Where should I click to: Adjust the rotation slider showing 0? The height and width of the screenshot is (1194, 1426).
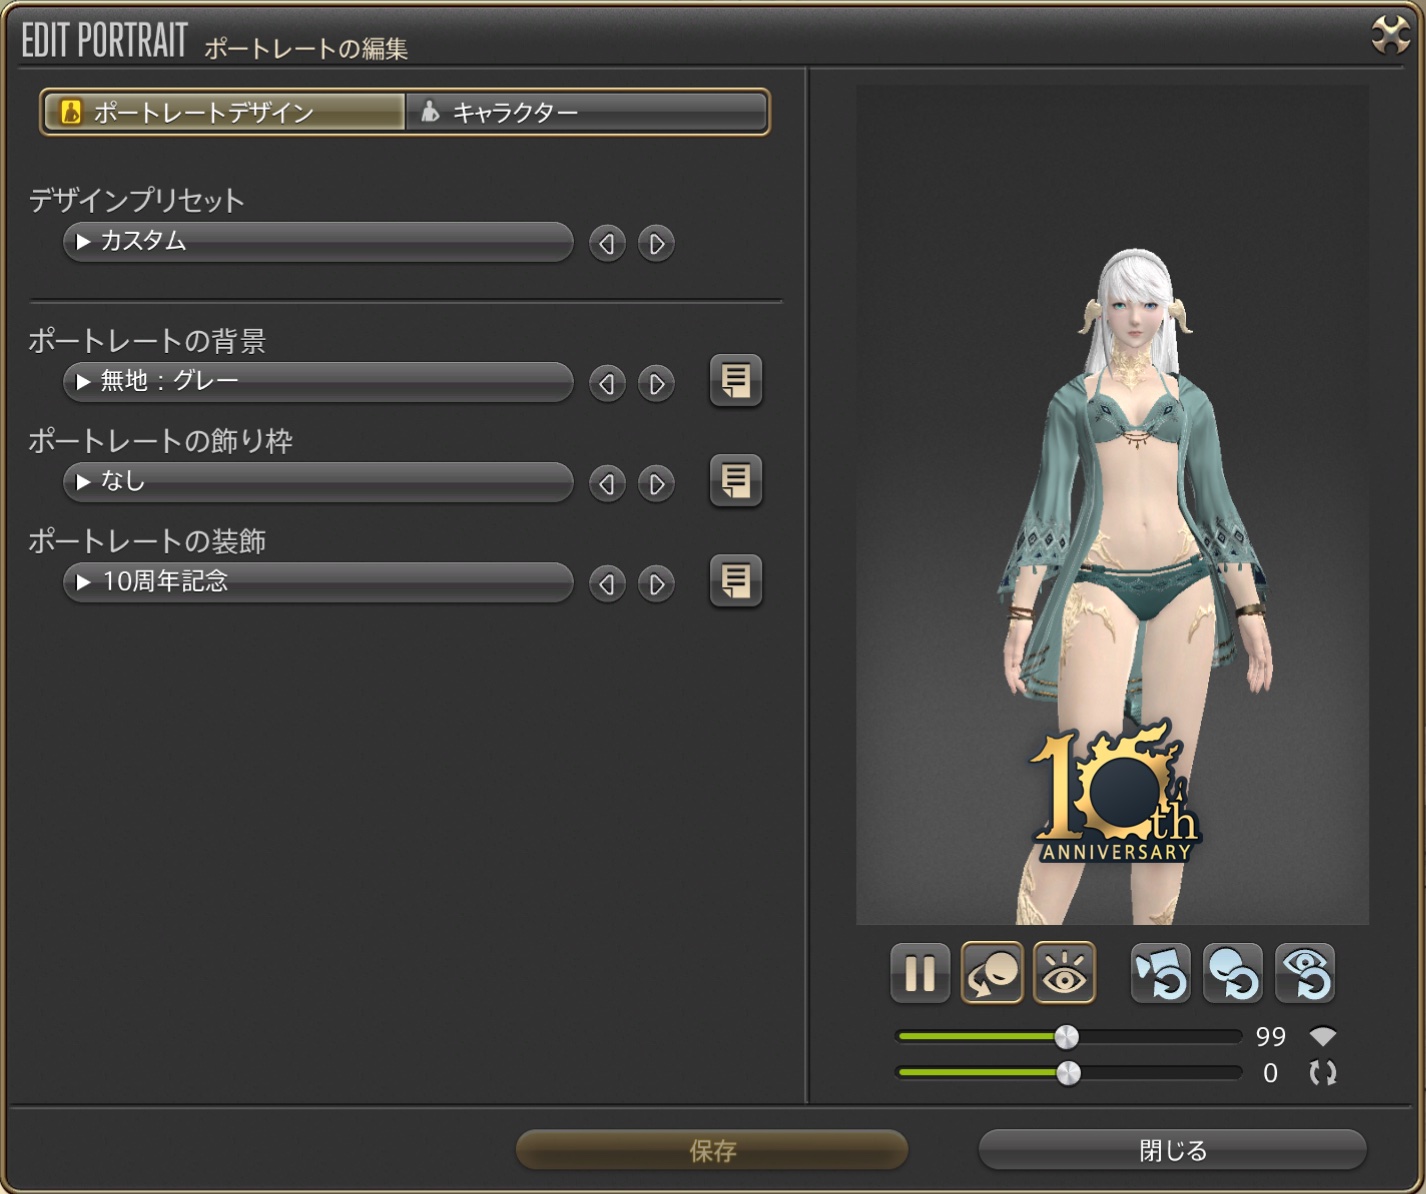point(1068,1073)
